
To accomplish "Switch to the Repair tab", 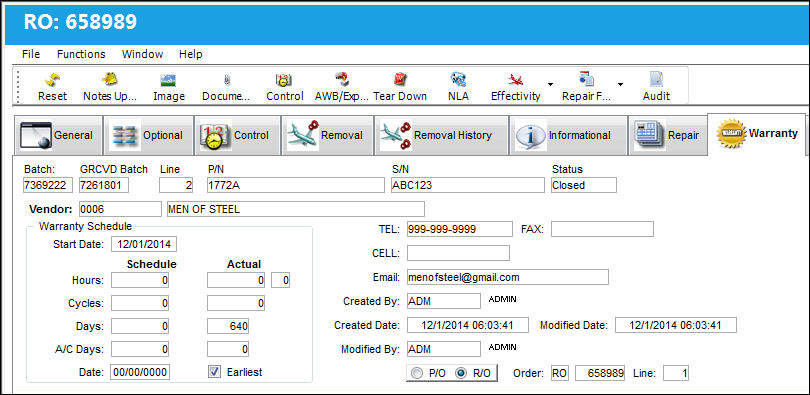I will (667, 136).
